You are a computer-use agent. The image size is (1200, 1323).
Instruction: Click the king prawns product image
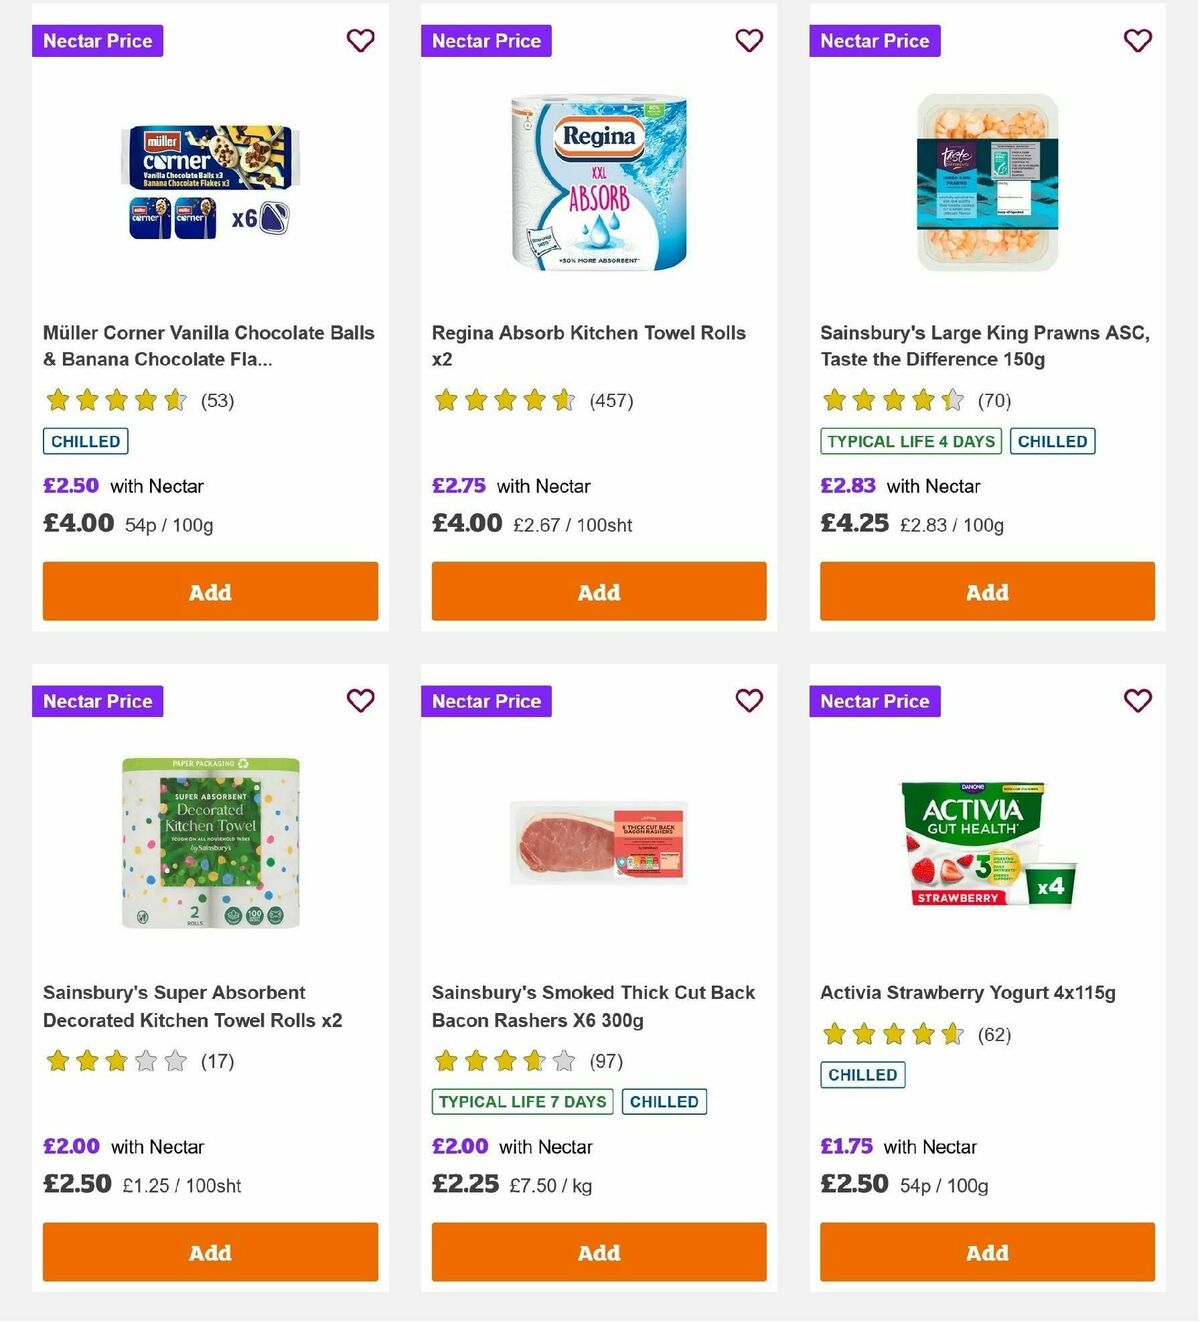pyautogui.click(x=987, y=182)
